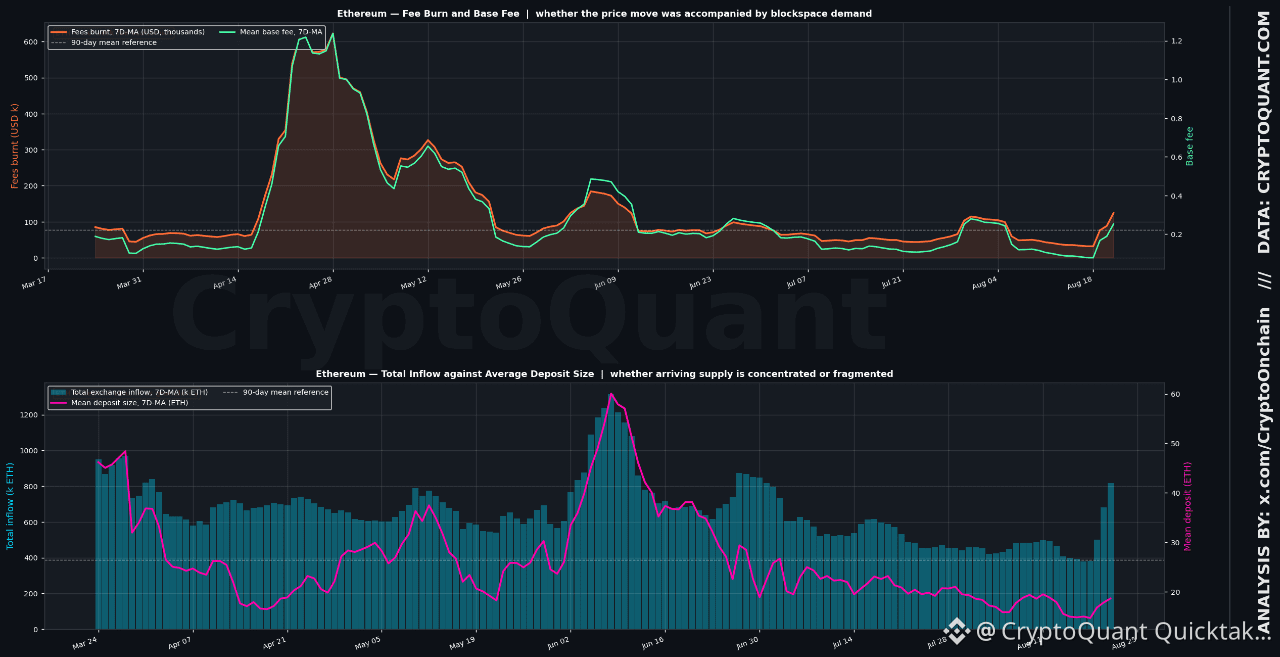Select the Aug 04 tick on top chart axis
1280x657 pixels.
(984, 283)
